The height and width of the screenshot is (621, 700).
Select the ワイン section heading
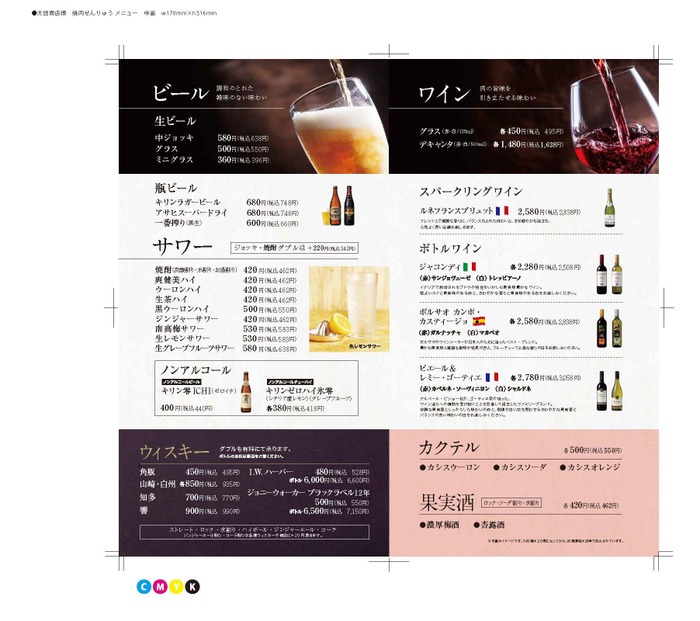[443, 95]
